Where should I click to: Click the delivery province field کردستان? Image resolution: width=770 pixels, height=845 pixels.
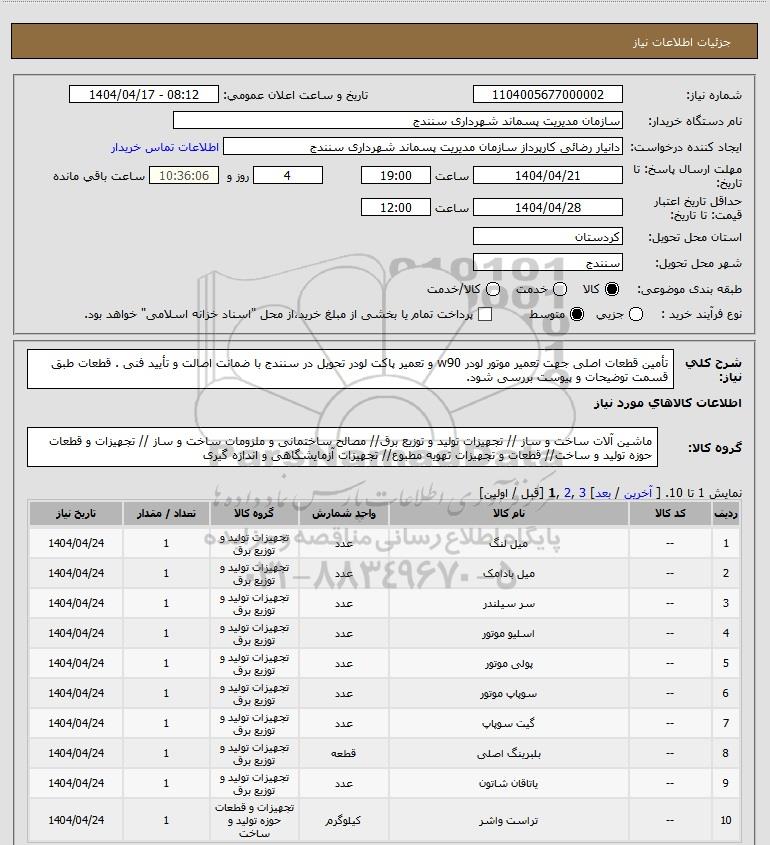click(547, 237)
